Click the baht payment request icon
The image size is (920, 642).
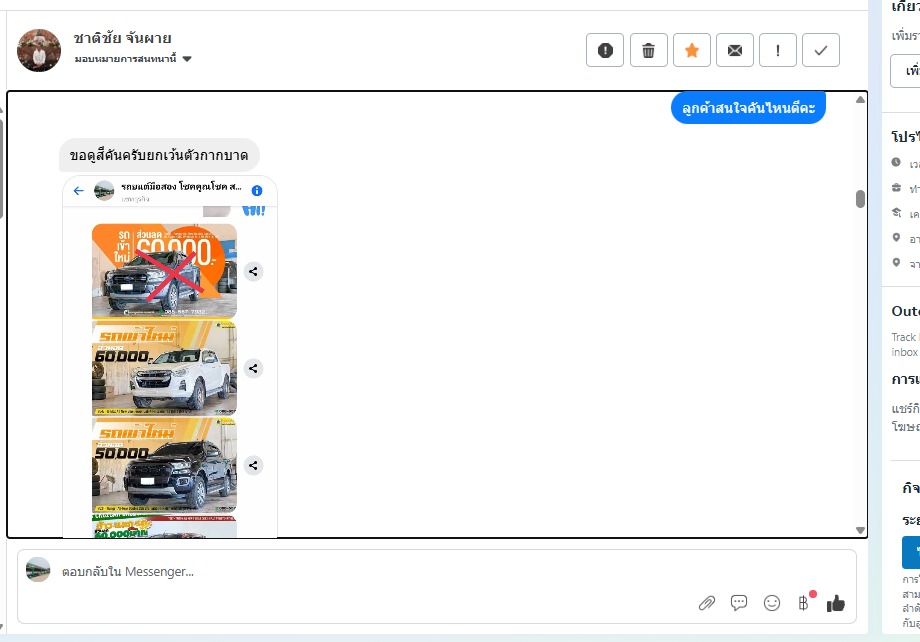pyautogui.click(x=803, y=603)
